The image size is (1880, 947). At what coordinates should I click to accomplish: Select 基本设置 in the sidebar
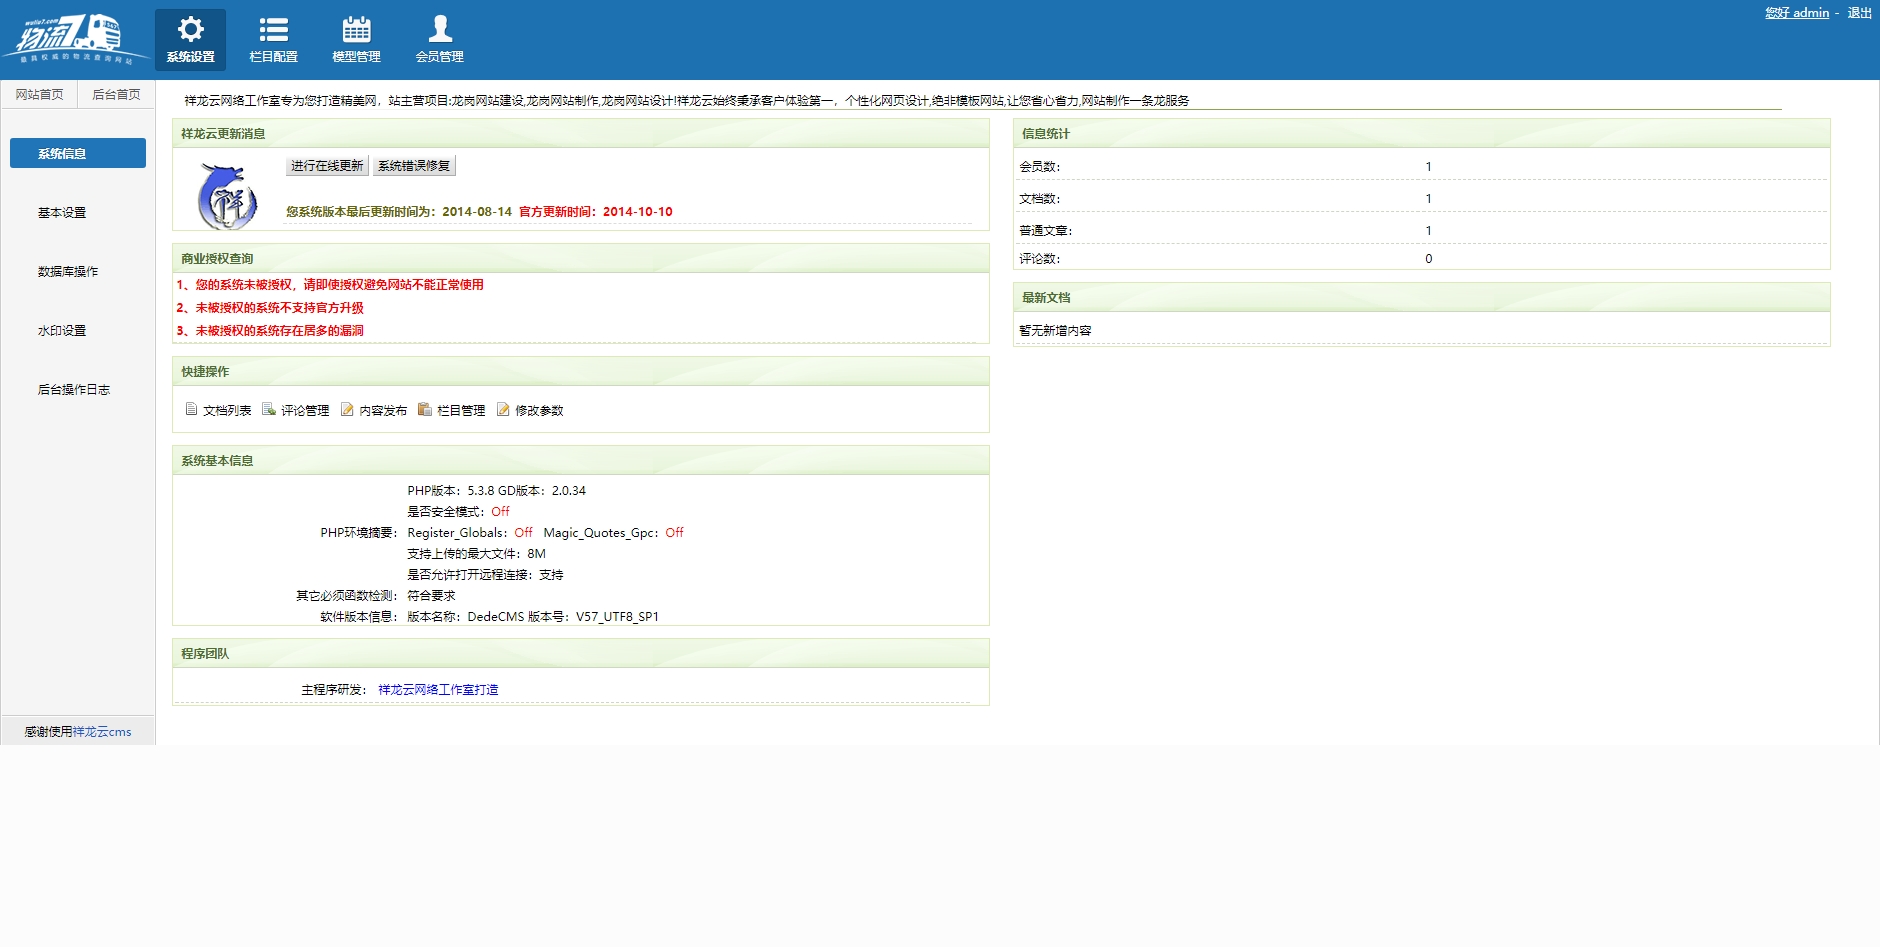[x=62, y=212]
